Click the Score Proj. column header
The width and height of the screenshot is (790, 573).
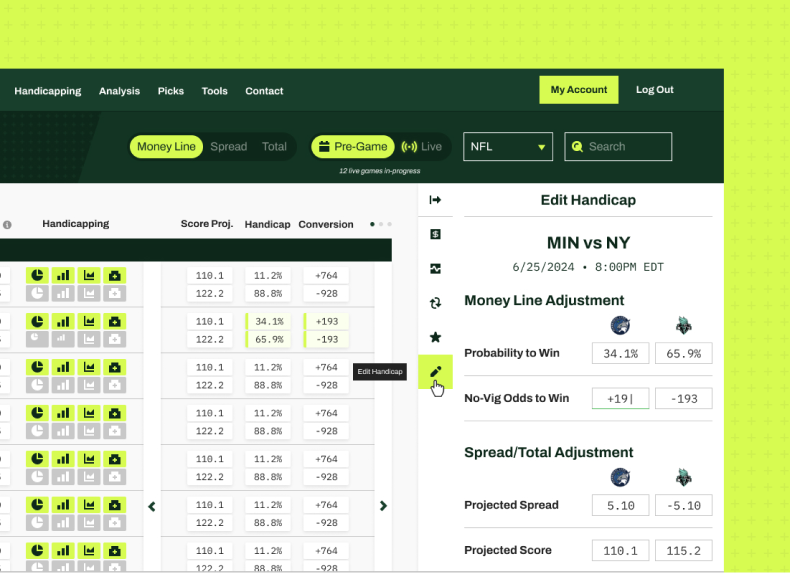point(207,224)
